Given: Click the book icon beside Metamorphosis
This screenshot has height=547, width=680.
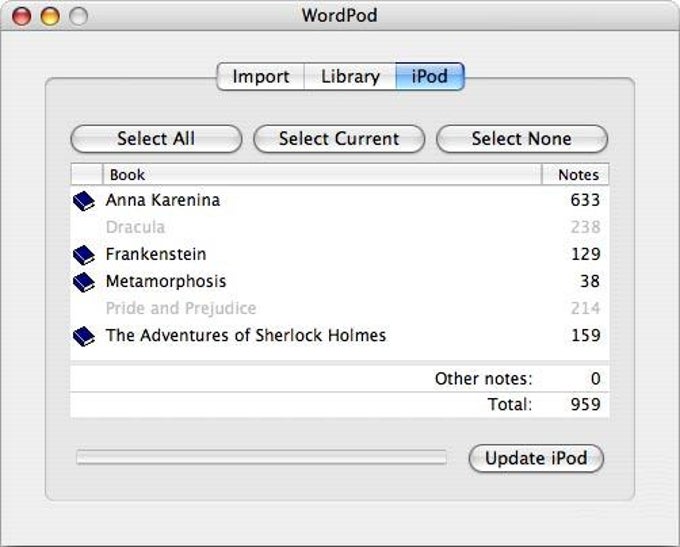Looking at the screenshot, I should click(x=84, y=282).
